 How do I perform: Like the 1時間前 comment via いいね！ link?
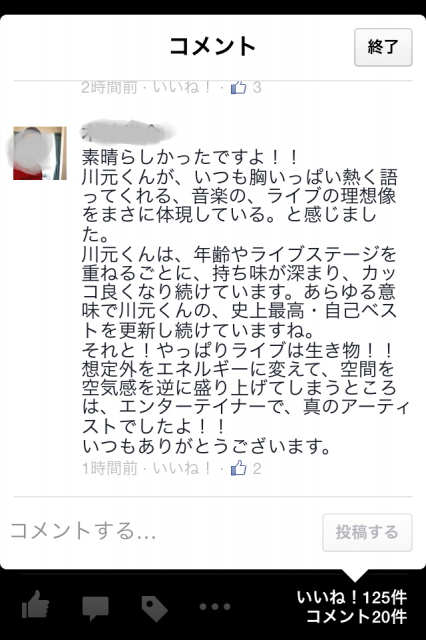[x=182, y=468]
